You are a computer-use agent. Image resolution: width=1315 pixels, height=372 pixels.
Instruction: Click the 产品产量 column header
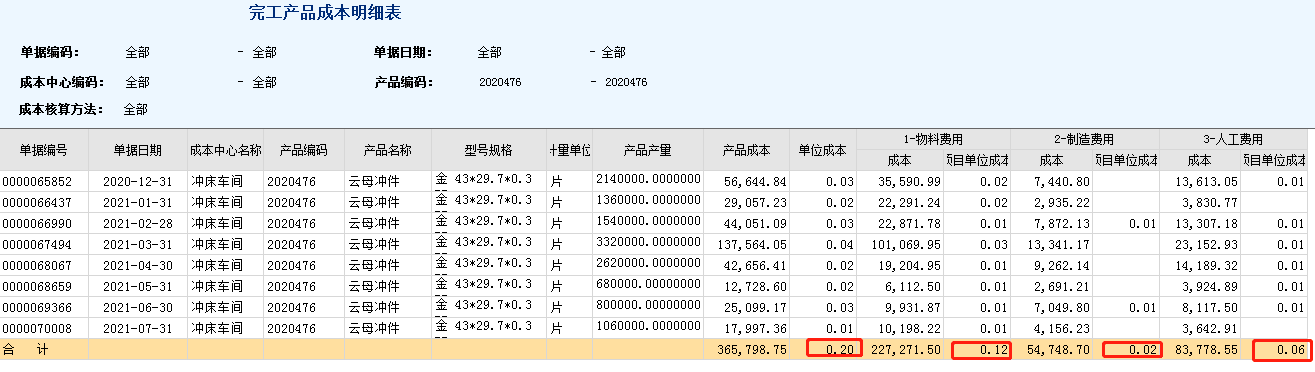pos(647,150)
